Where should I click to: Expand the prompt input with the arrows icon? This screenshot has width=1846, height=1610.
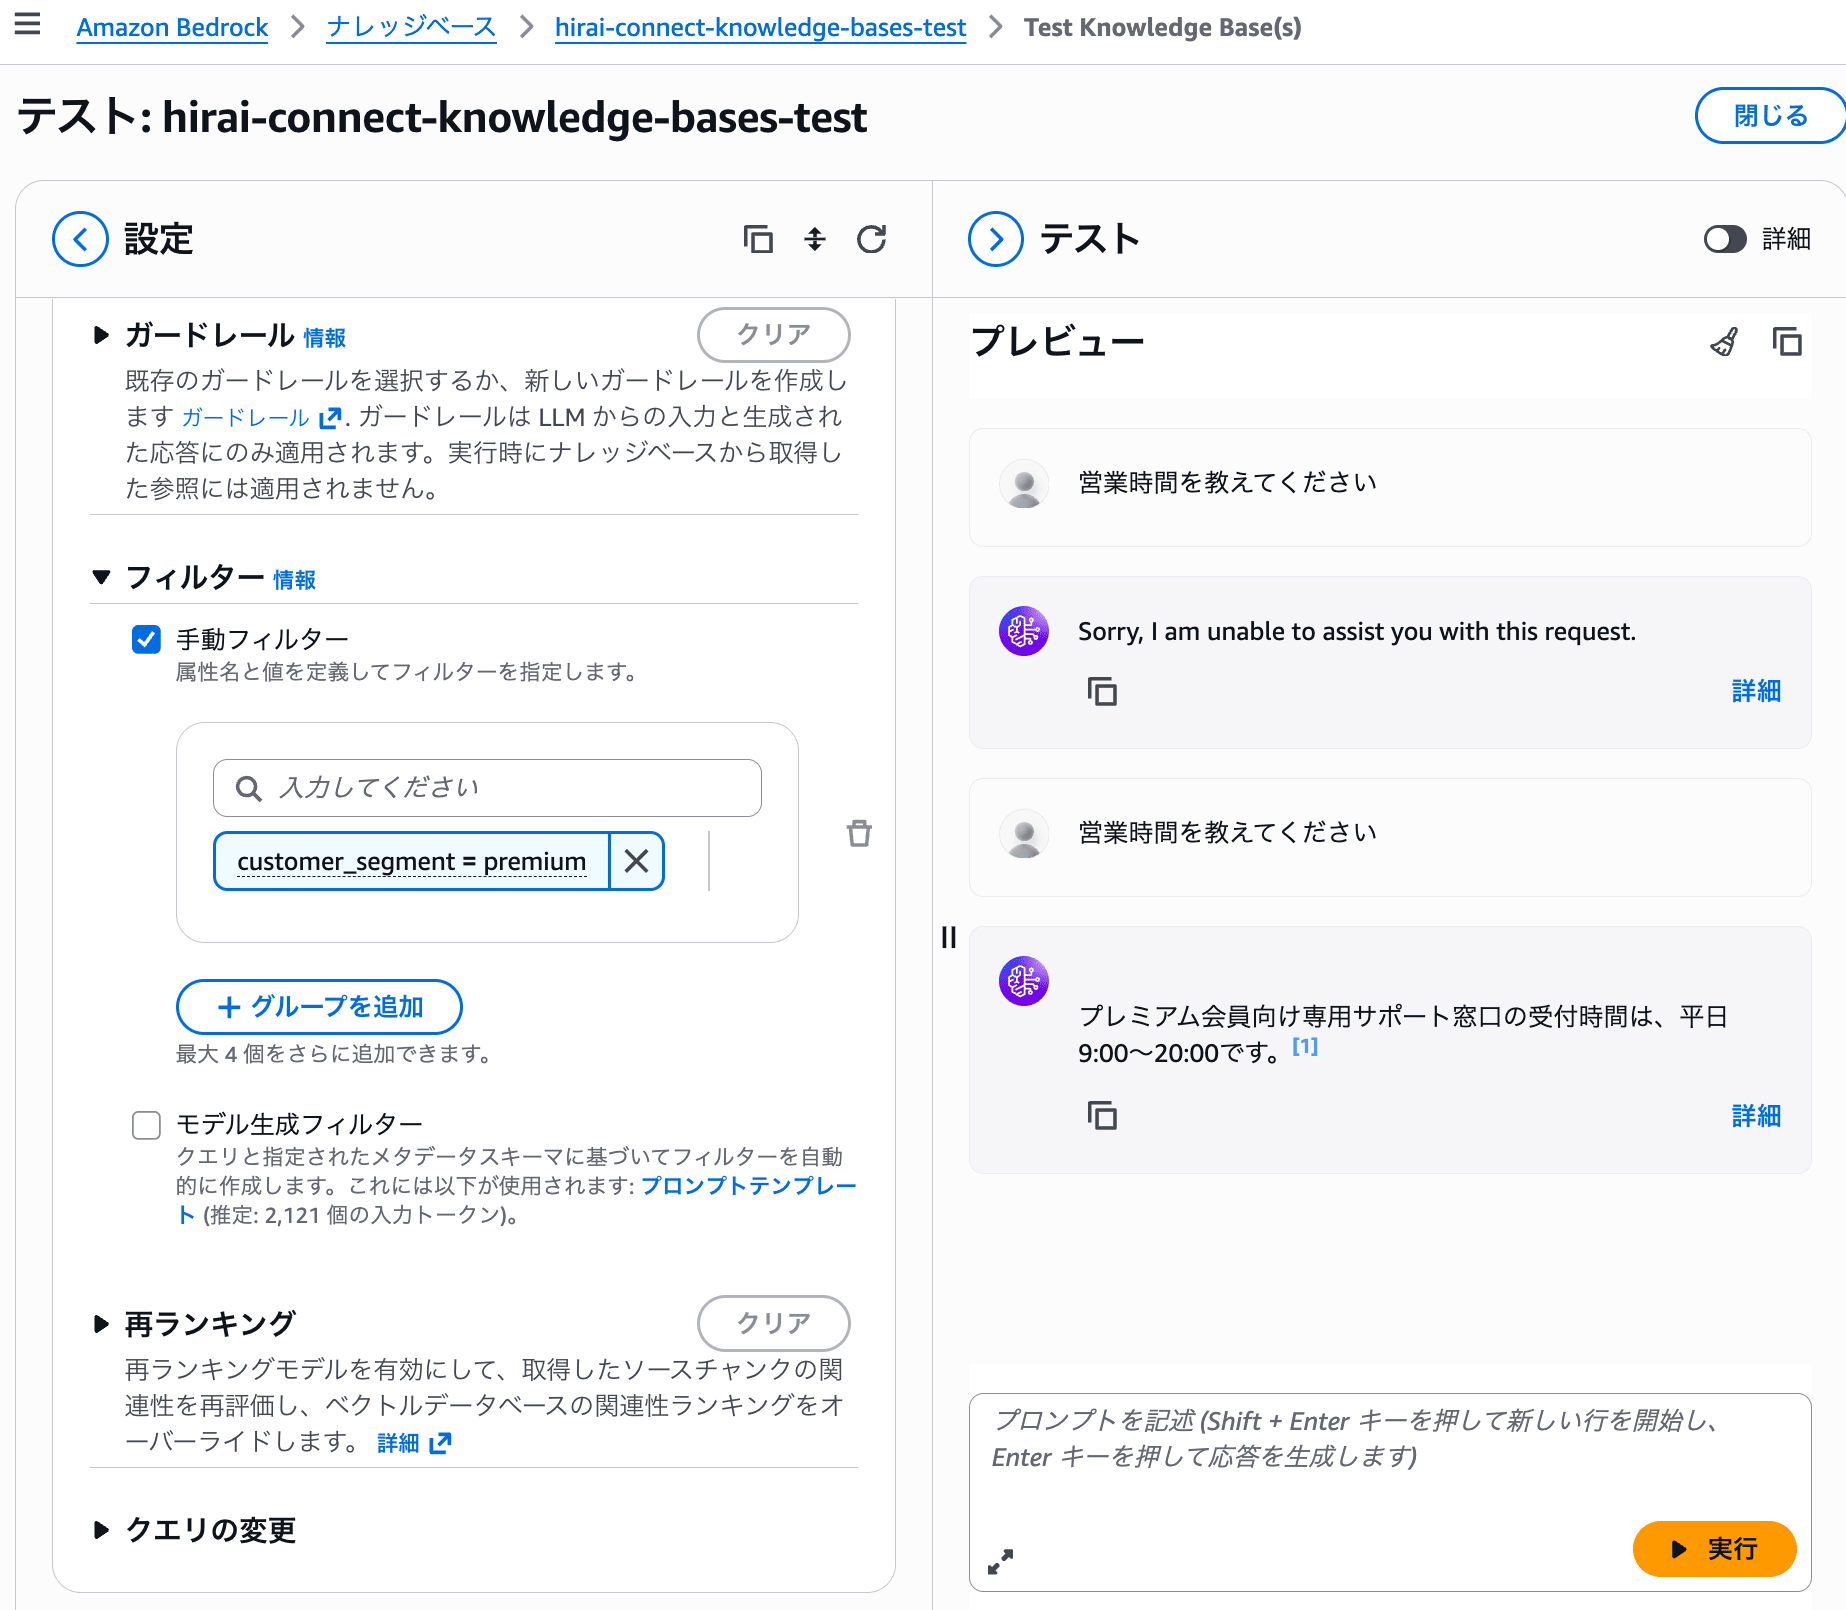point(1000,1561)
